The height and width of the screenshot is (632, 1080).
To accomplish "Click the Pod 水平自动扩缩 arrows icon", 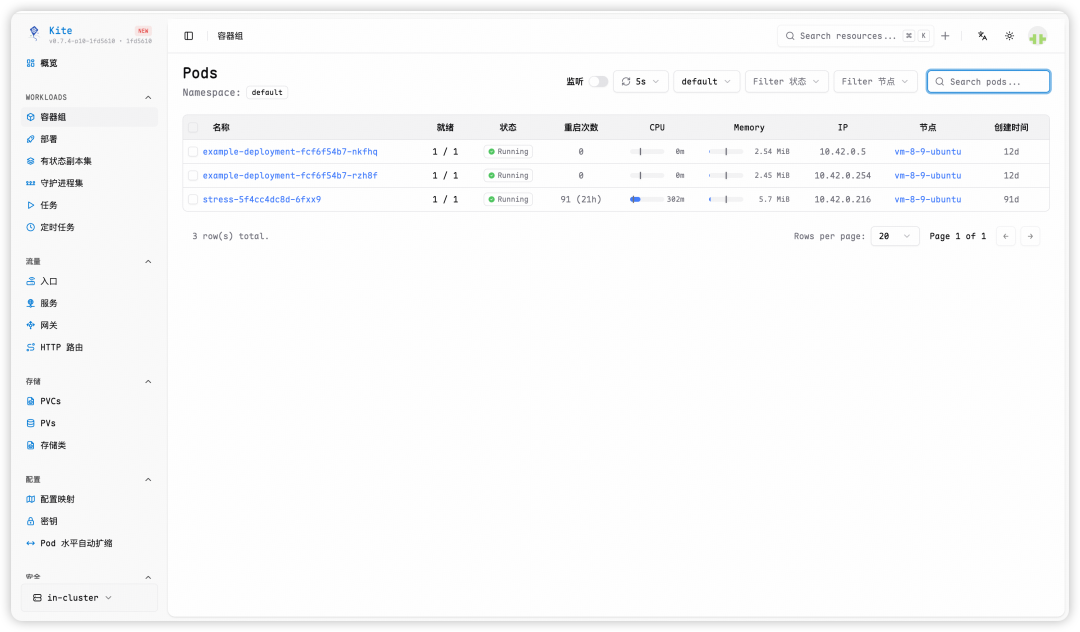I will pyautogui.click(x=30, y=543).
